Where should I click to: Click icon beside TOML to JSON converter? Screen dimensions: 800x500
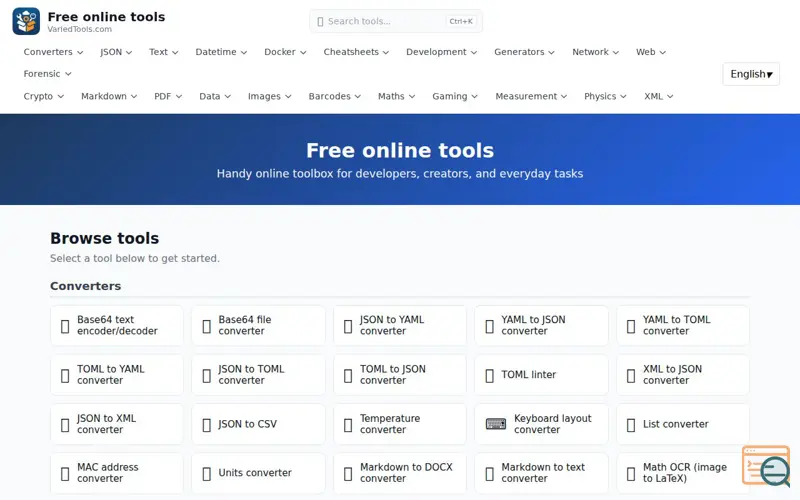pos(348,376)
